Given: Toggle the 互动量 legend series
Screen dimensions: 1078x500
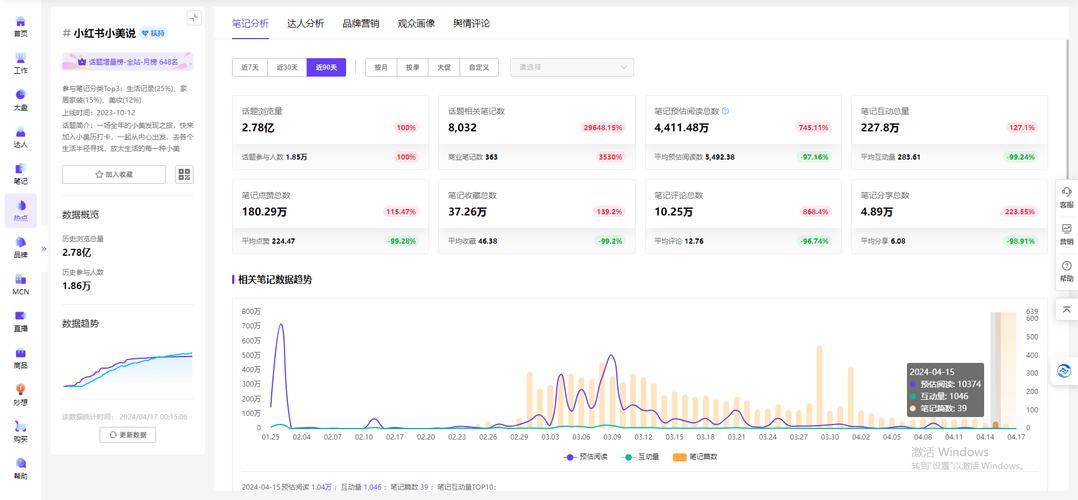Looking at the screenshot, I should [643, 456].
